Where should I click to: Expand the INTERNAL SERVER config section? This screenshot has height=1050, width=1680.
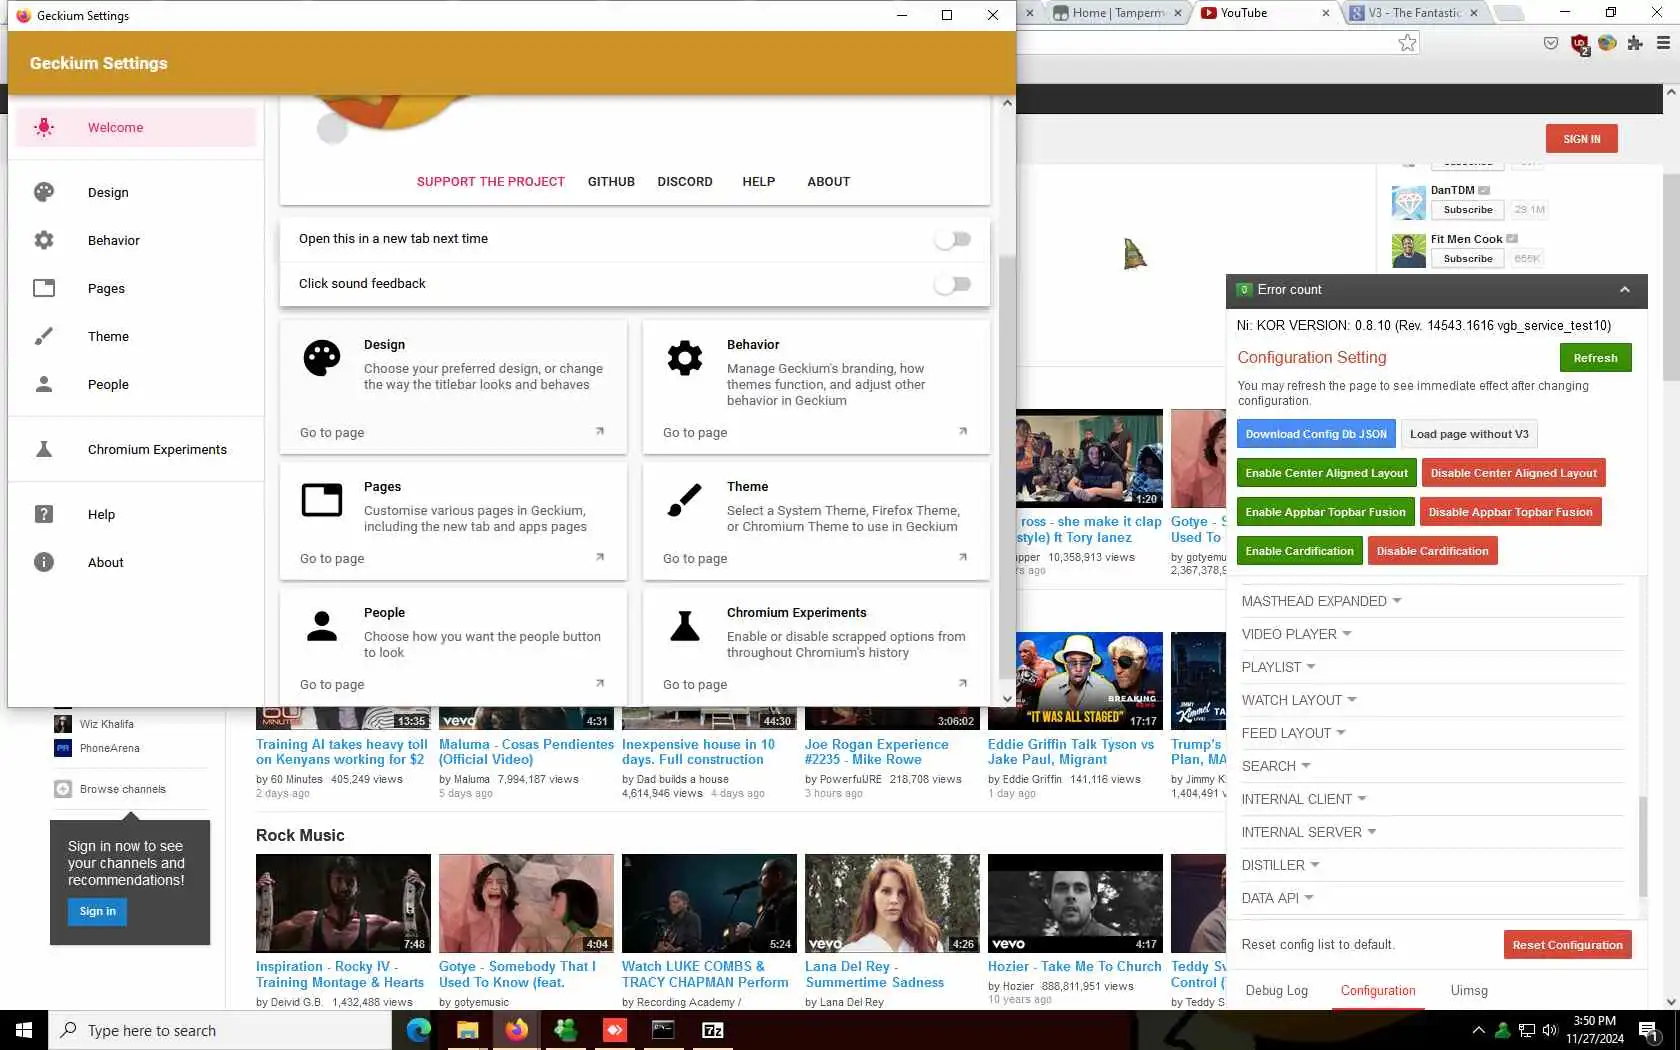pos(1309,832)
